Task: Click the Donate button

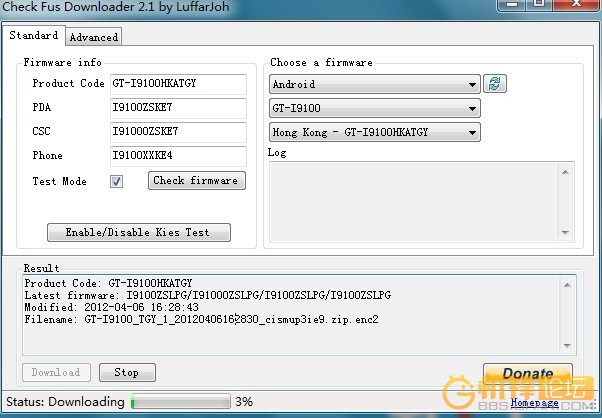Action: click(528, 374)
